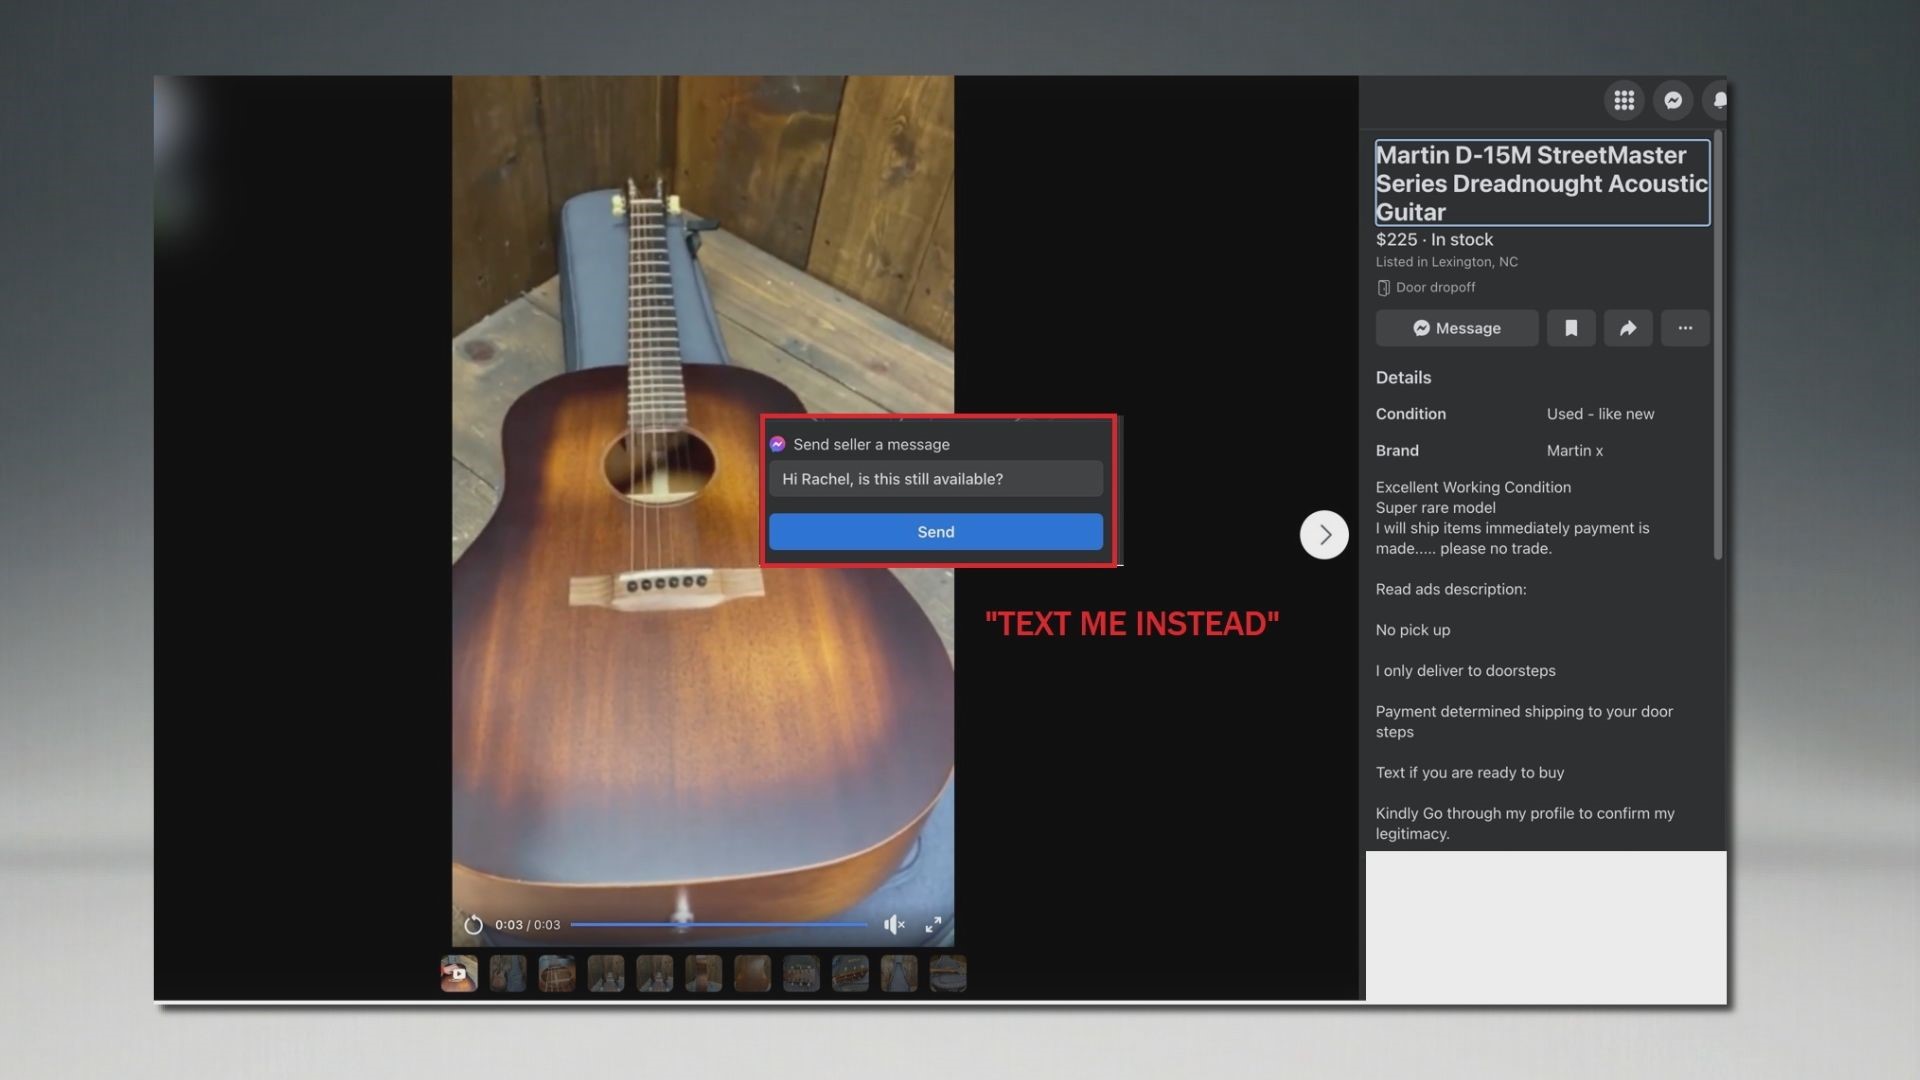Click the Message button to contact seller
Screen dimensions: 1920x1080
click(x=1456, y=327)
